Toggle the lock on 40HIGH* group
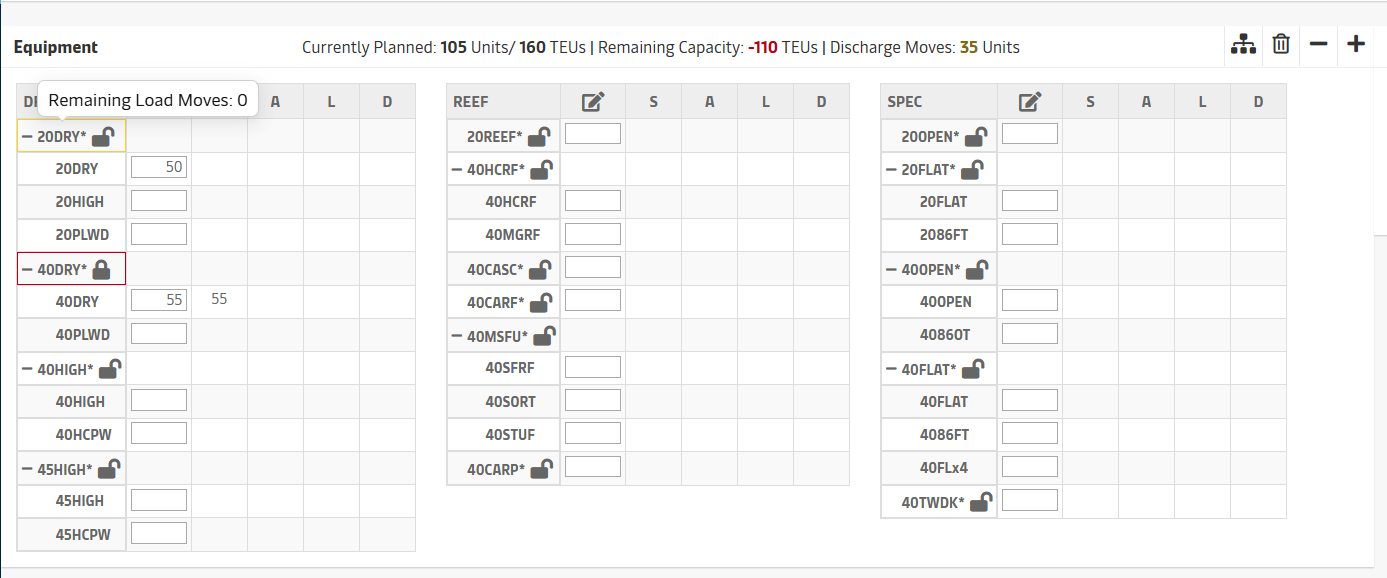Screen dimensions: 1387x578 click(109, 369)
